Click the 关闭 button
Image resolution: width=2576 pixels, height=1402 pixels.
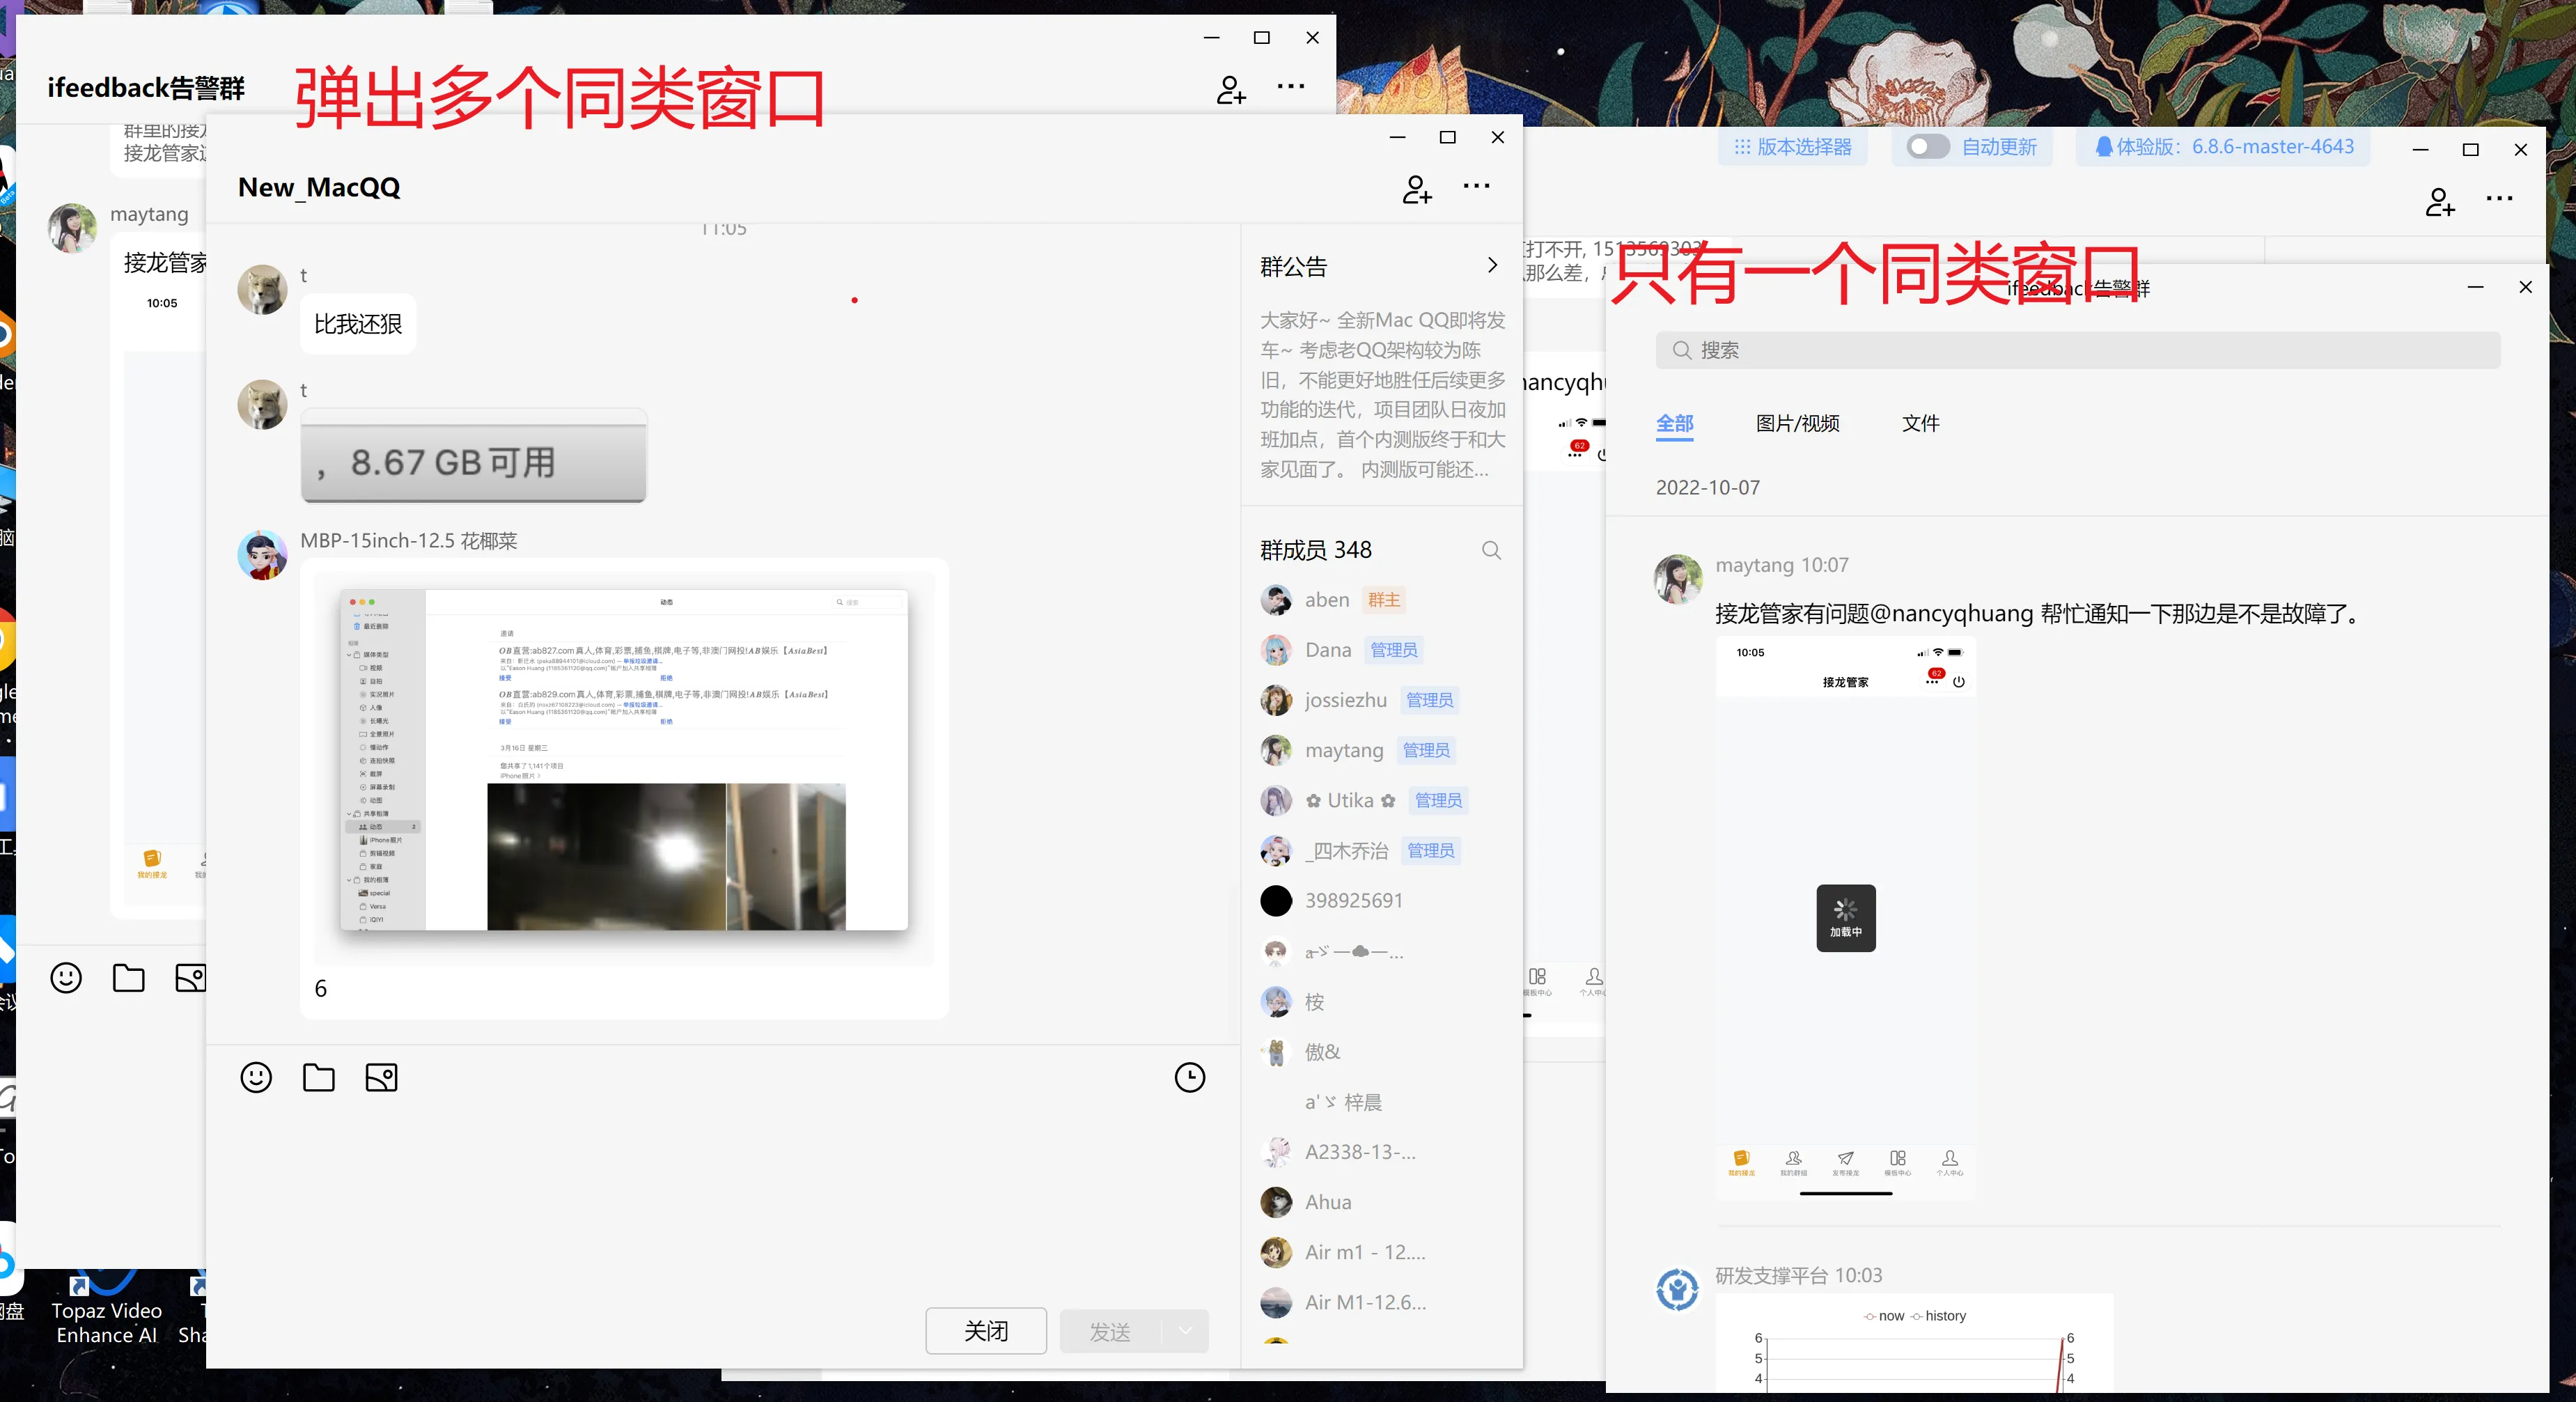coord(986,1330)
